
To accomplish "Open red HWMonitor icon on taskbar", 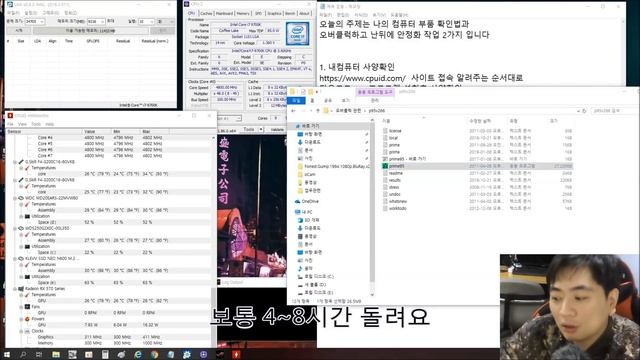I will [236, 355].
